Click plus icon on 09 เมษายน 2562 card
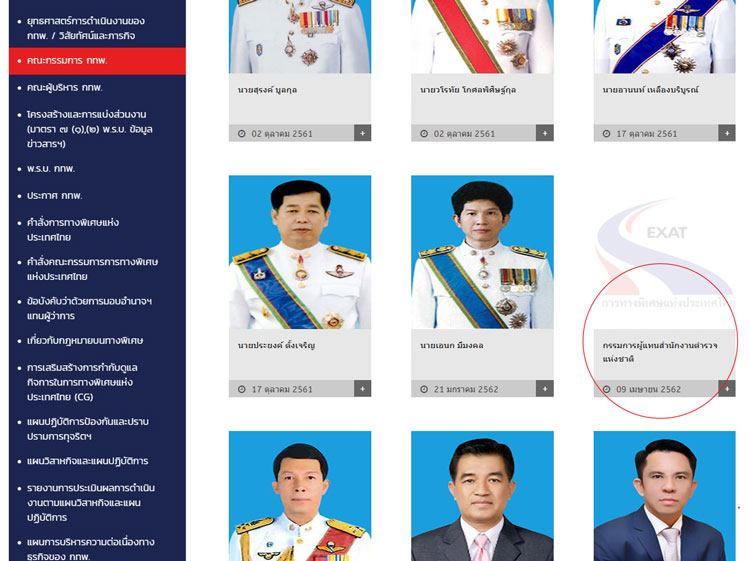 [x=727, y=389]
